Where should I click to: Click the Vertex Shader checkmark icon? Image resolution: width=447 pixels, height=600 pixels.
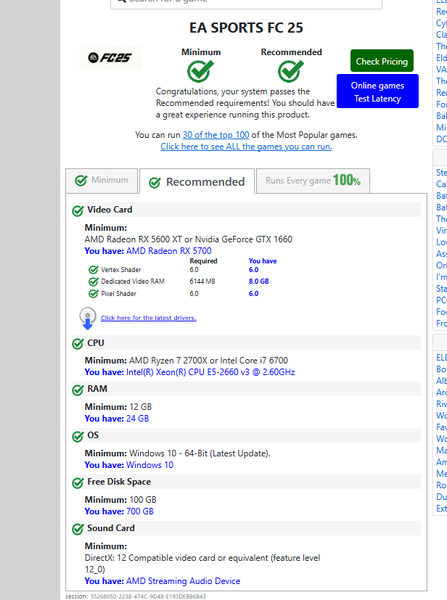pyautogui.click(x=93, y=270)
